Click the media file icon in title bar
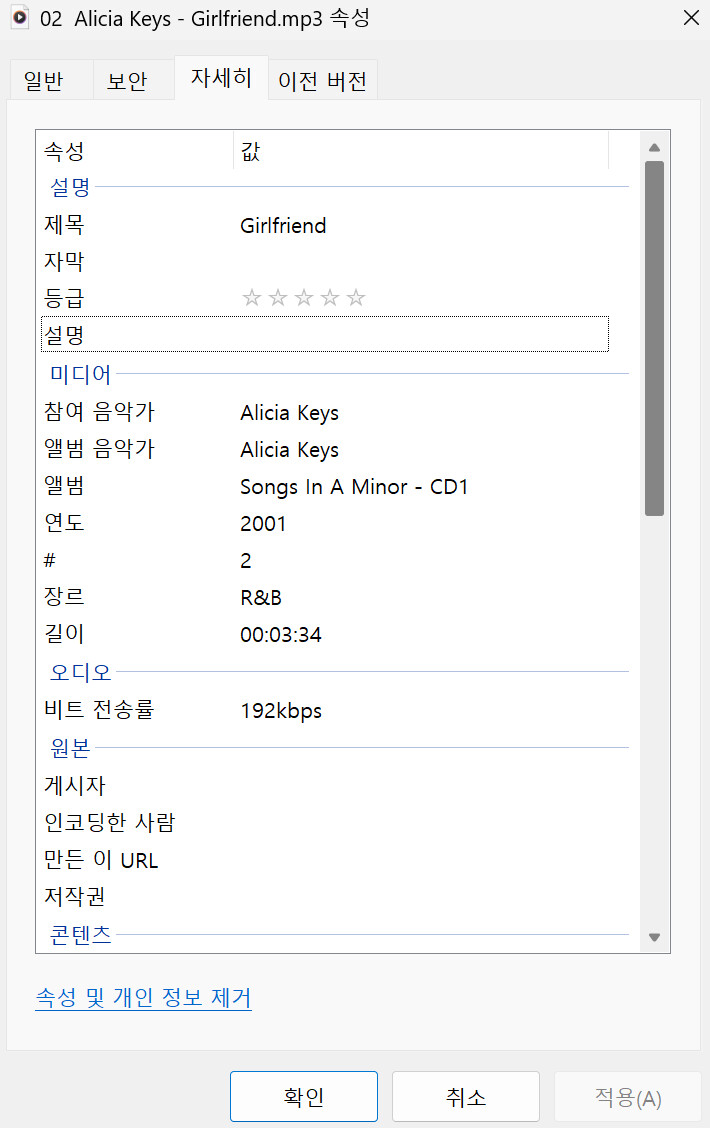 click(19, 19)
